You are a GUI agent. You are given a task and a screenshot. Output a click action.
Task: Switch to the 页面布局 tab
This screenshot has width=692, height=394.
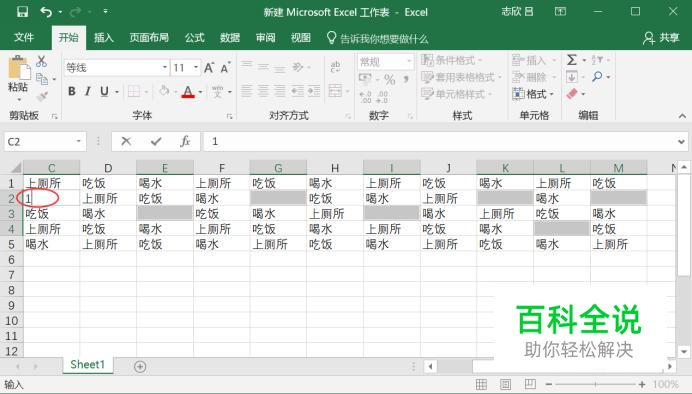point(149,38)
